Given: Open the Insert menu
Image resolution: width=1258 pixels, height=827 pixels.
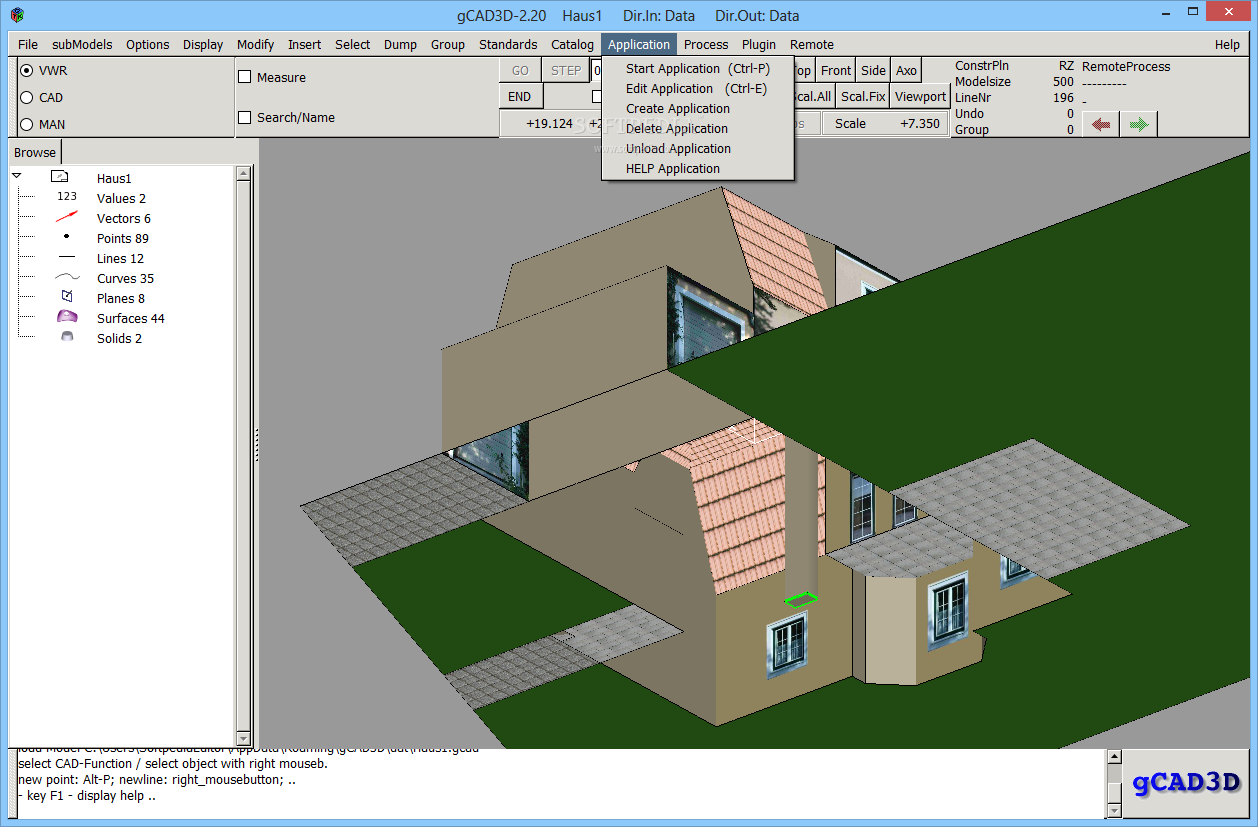Looking at the screenshot, I should [x=304, y=44].
